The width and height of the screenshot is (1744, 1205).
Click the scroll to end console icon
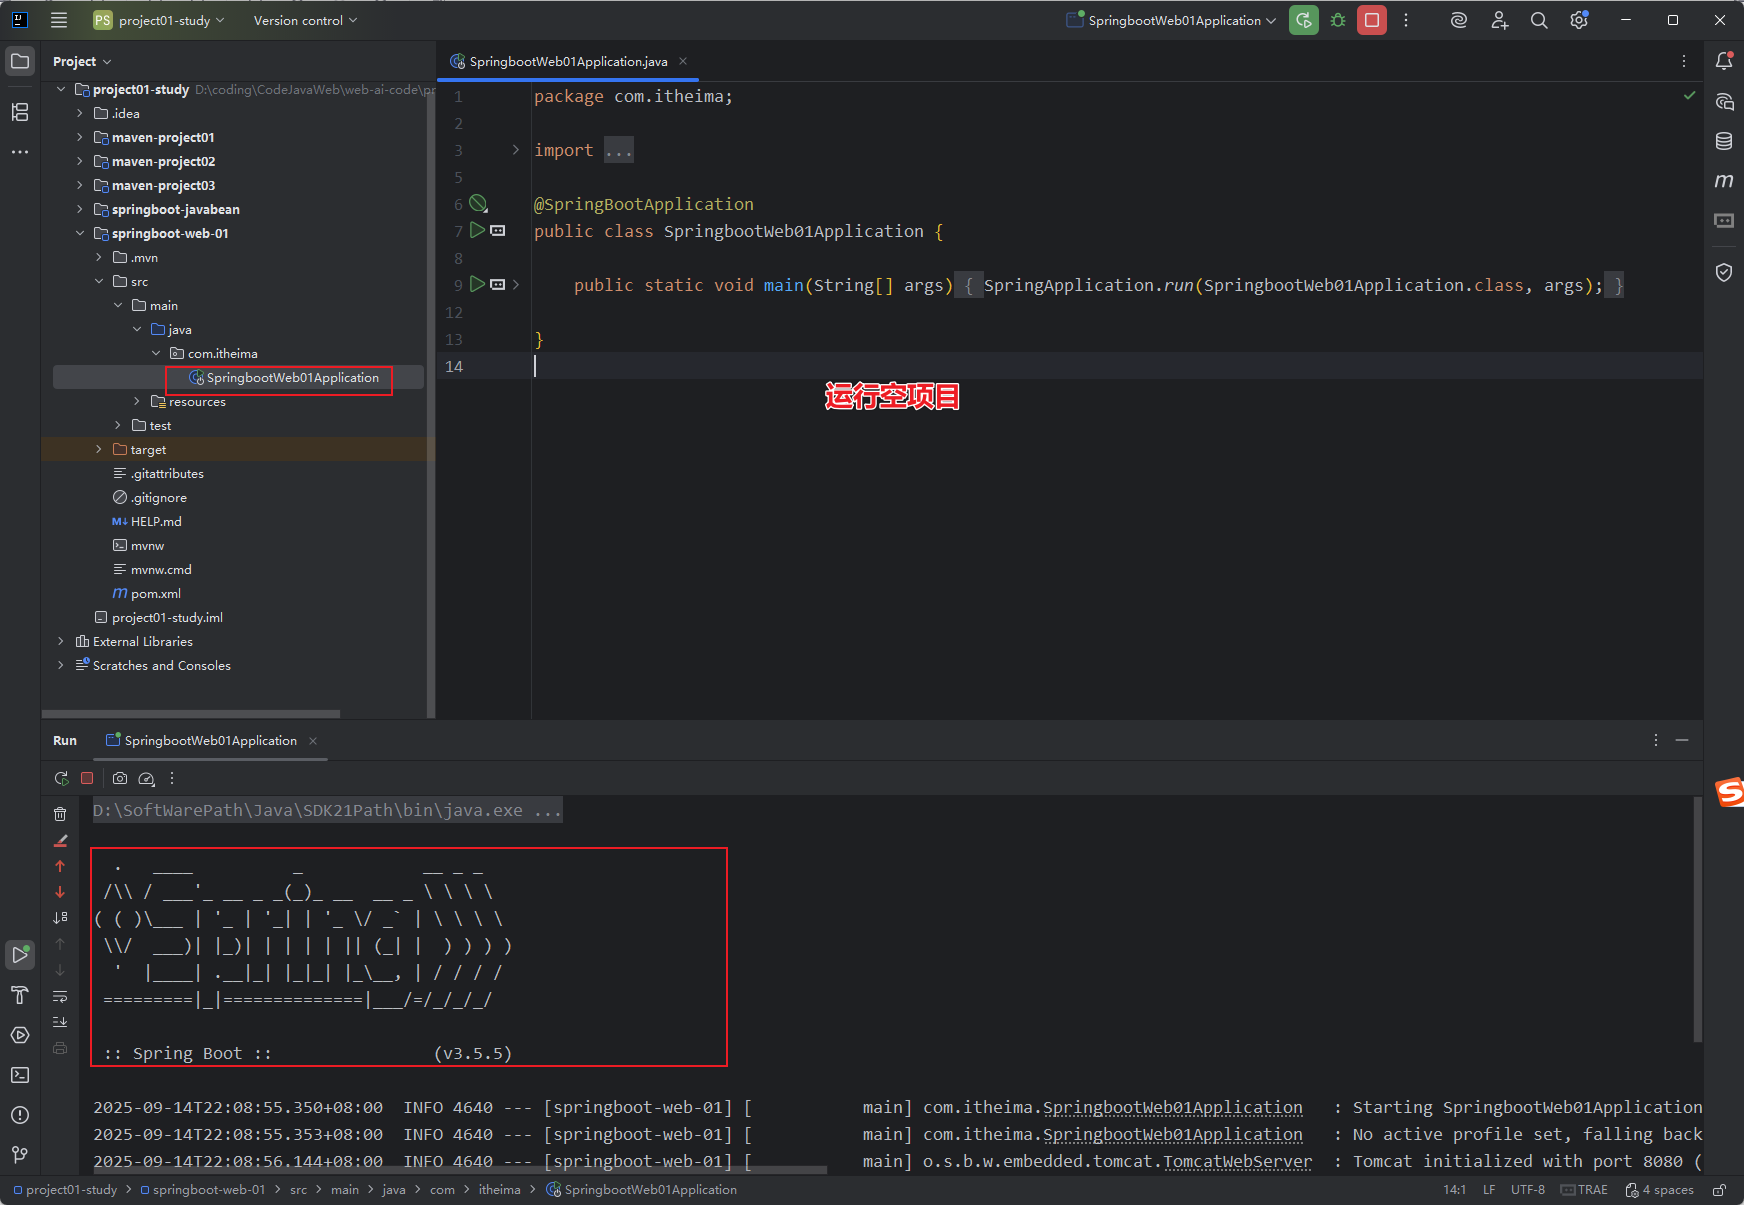click(x=60, y=1022)
